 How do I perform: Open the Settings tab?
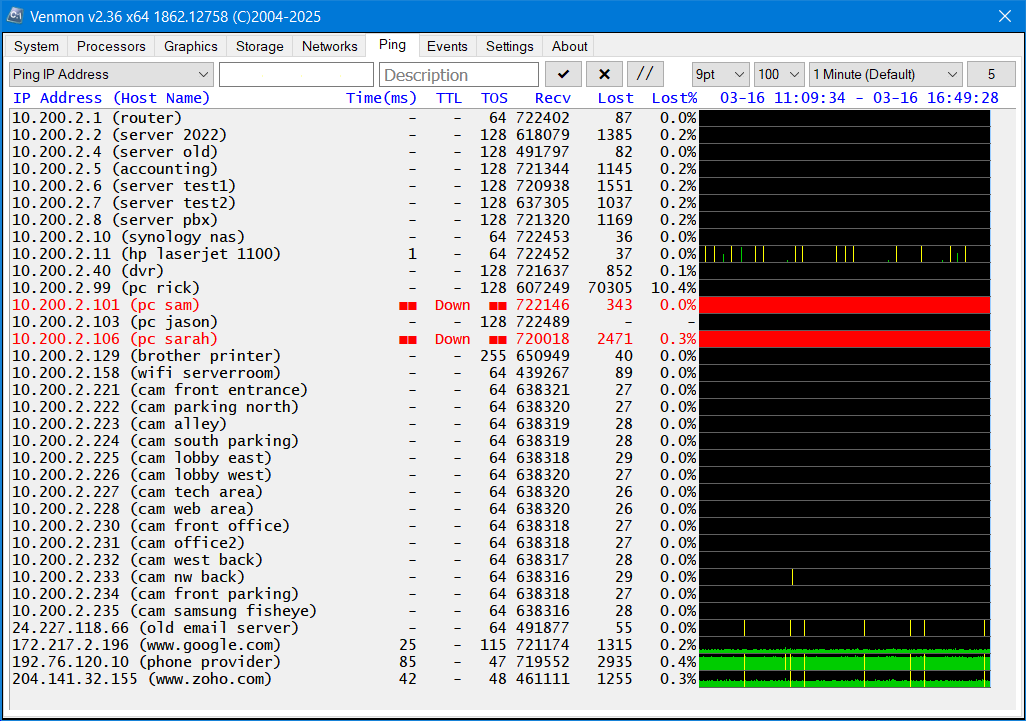(509, 46)
